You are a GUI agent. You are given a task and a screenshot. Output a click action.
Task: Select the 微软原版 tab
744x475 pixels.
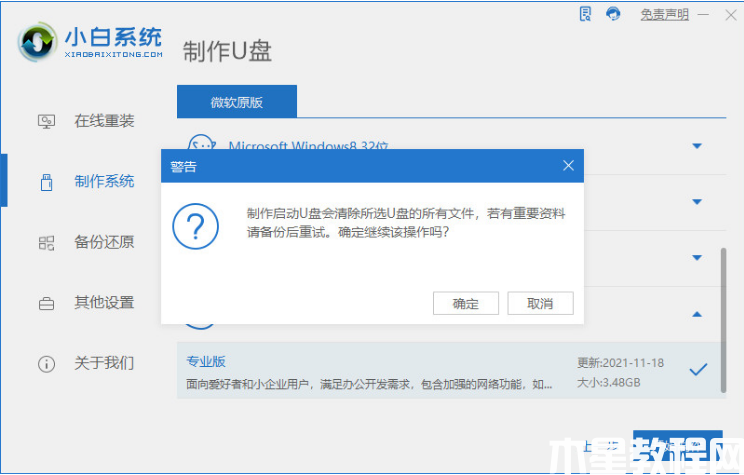point(237,102)
